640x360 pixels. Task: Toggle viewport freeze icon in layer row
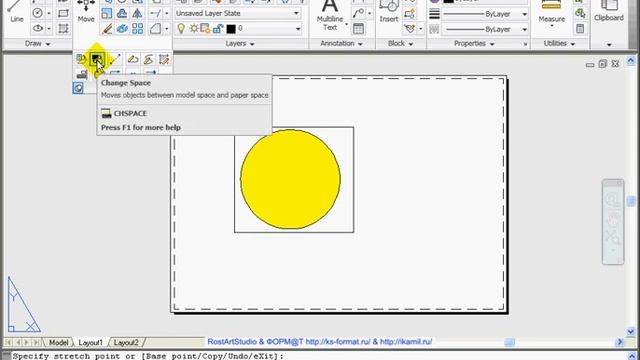[x=205, y=29]
